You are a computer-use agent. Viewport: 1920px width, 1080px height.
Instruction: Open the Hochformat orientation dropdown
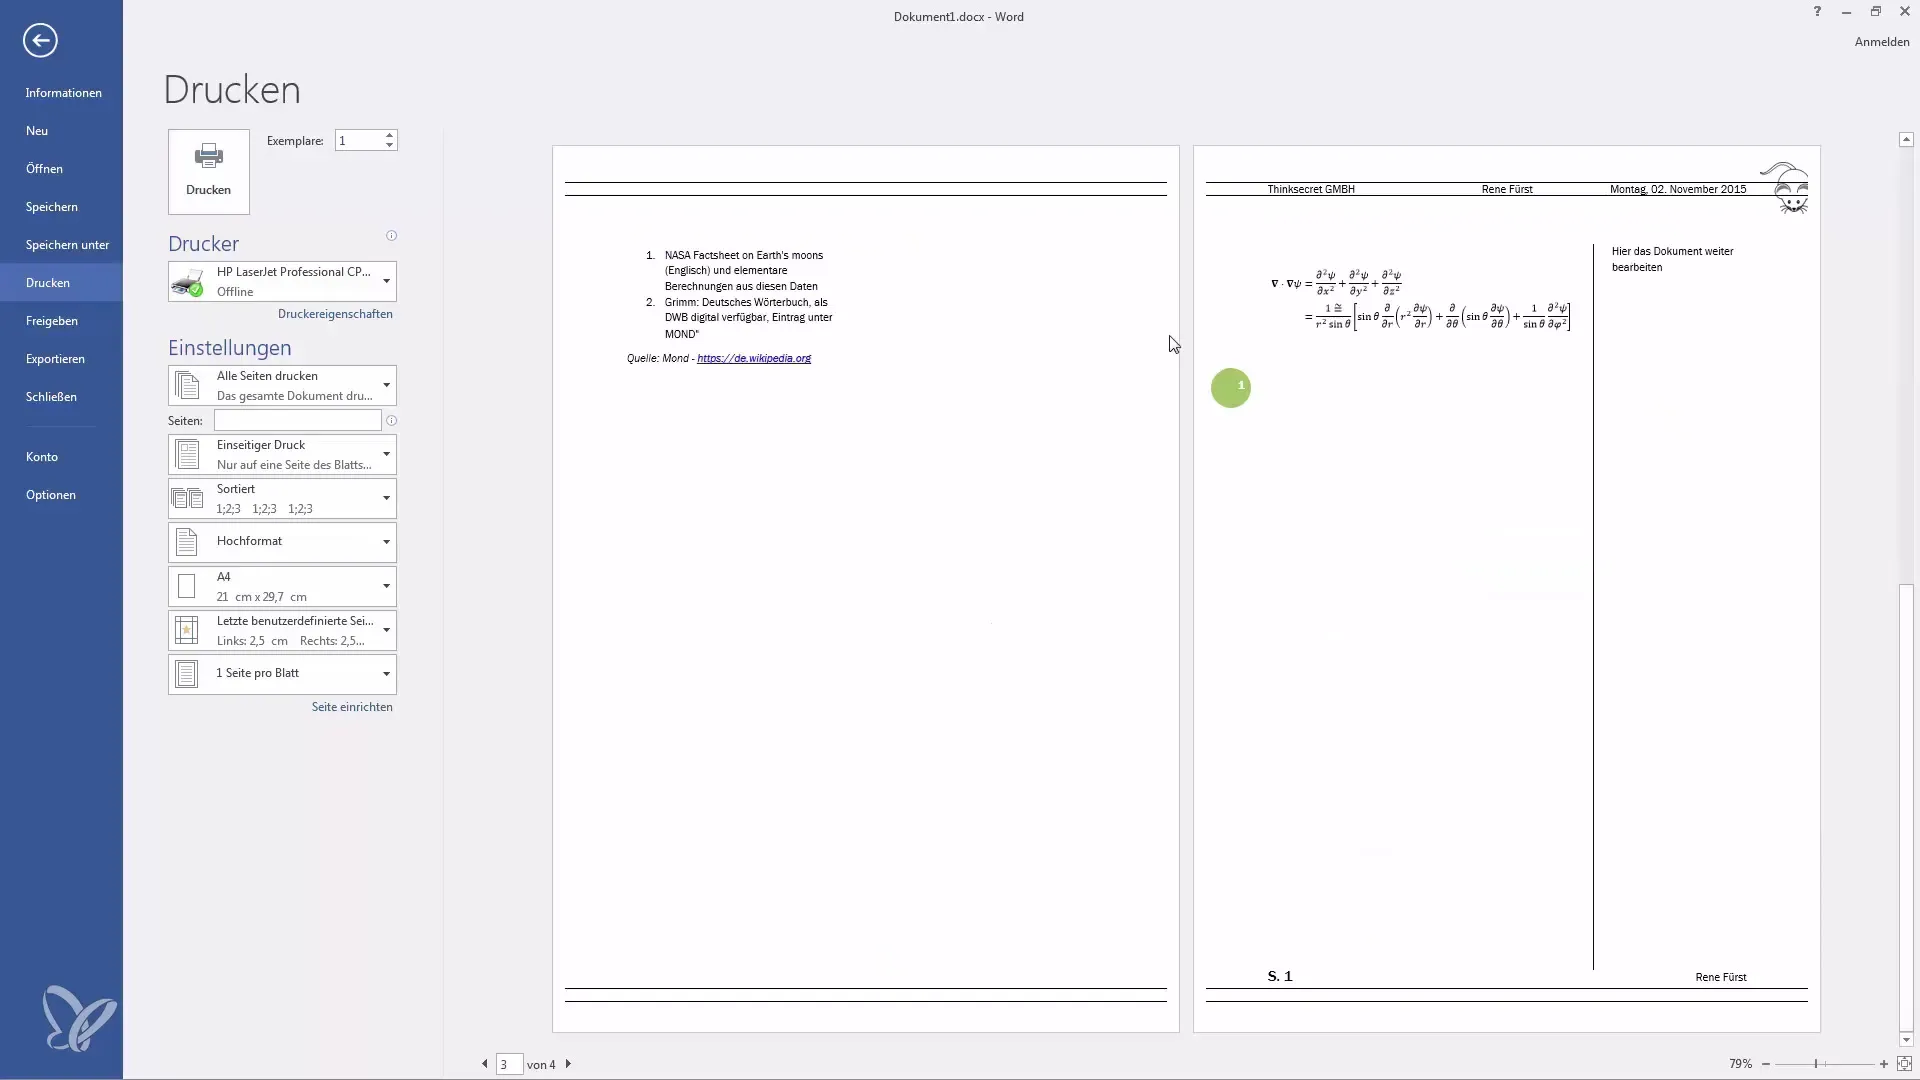click(282, 542)
